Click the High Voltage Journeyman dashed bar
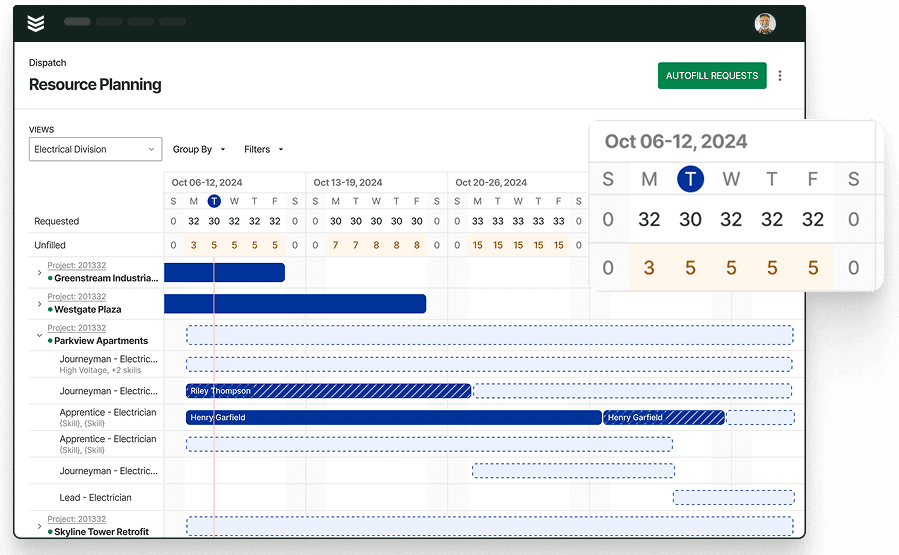 489,364
